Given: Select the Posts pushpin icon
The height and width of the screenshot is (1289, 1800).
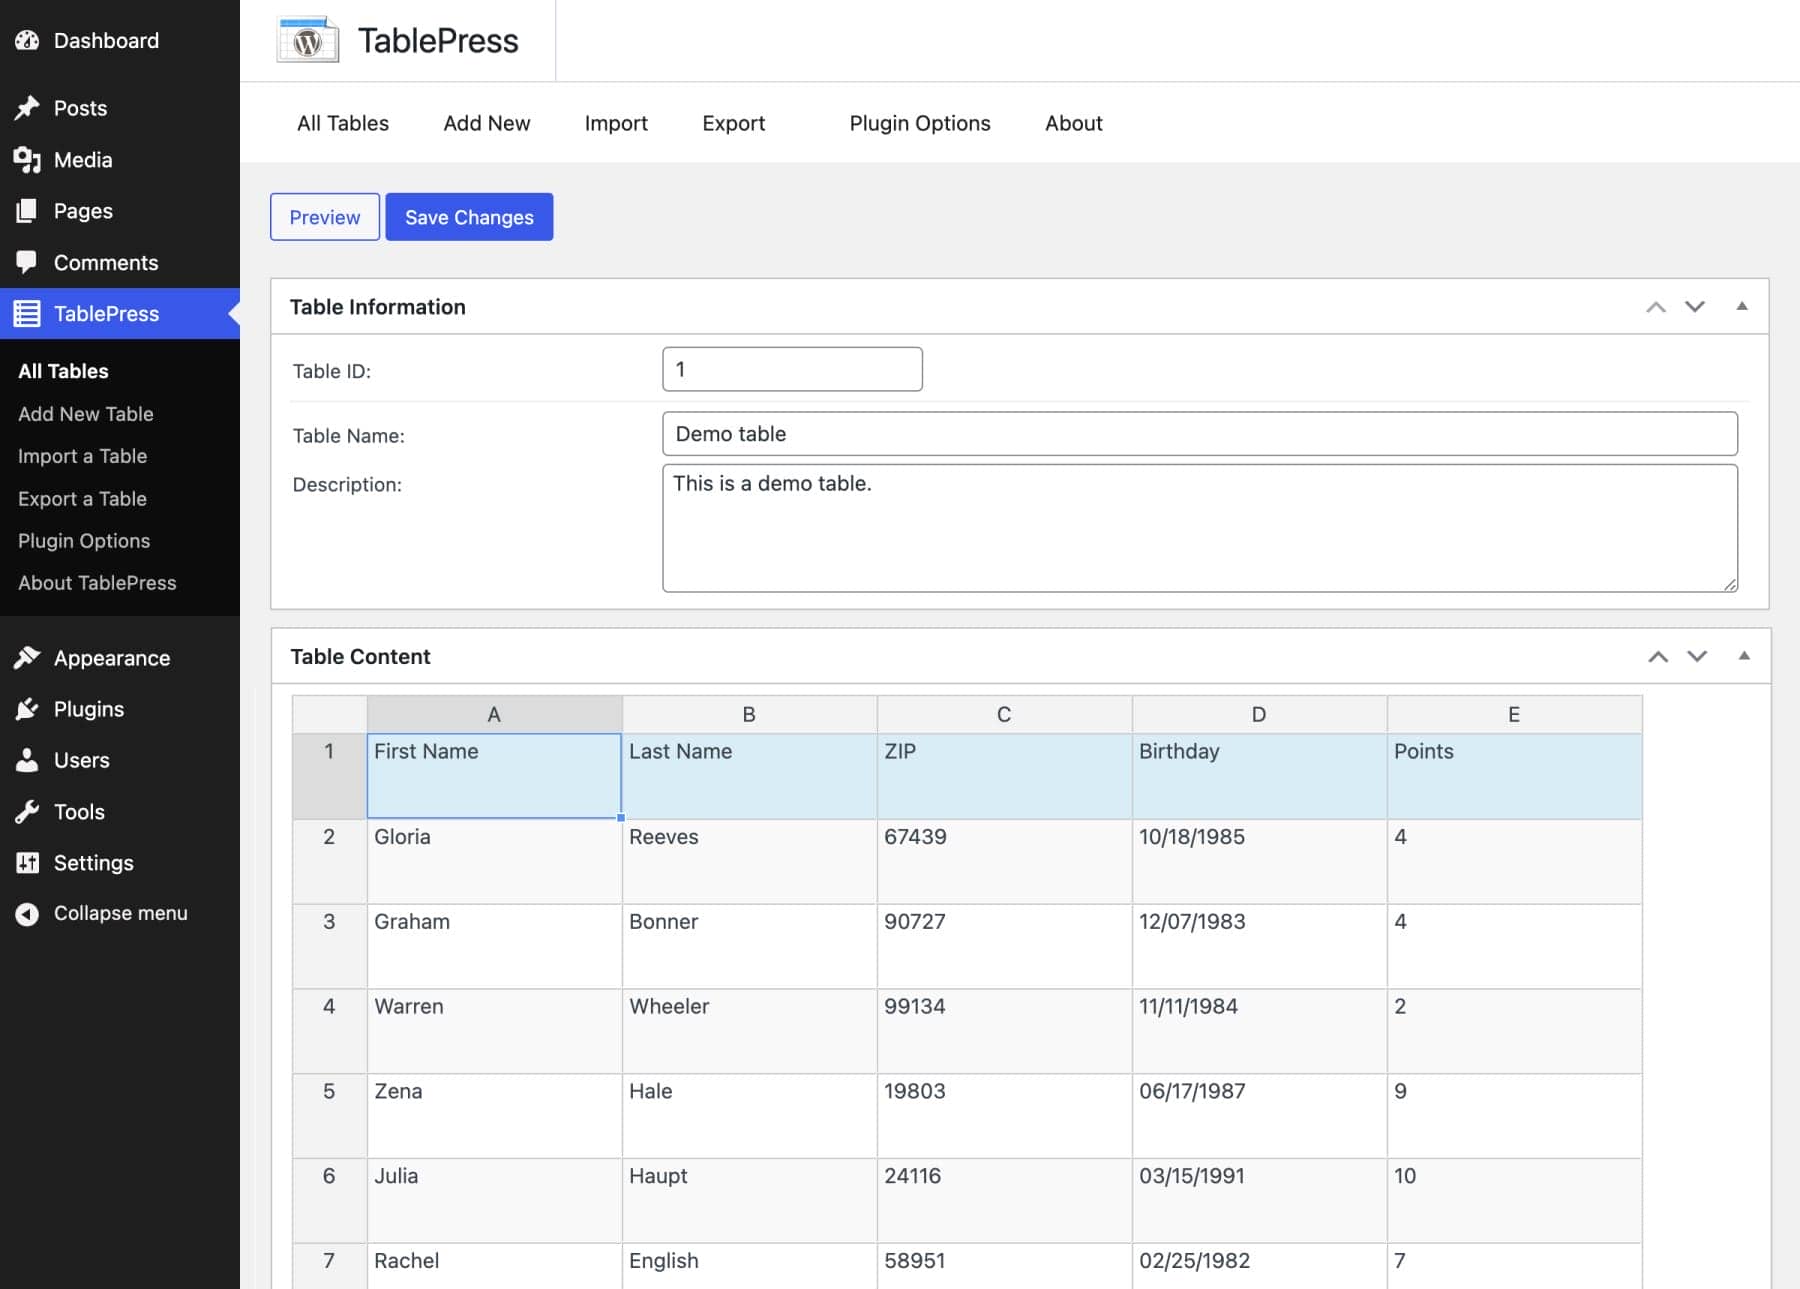Looking at the screenshot, I should click(x=29, y=108).
